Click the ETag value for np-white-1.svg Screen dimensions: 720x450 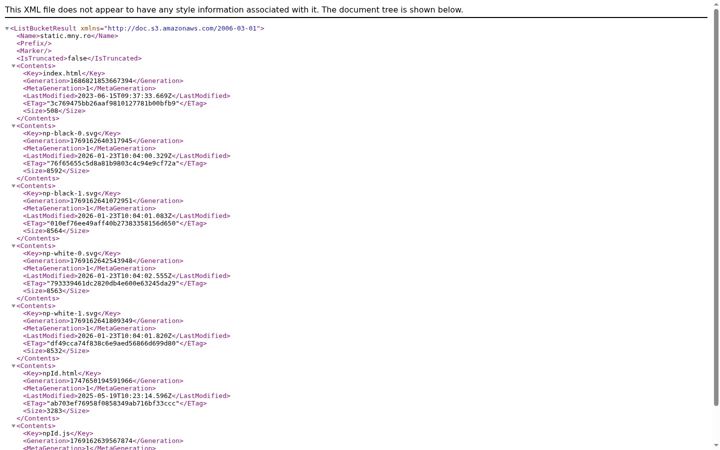pyautogui.click(x=112, y=343)
